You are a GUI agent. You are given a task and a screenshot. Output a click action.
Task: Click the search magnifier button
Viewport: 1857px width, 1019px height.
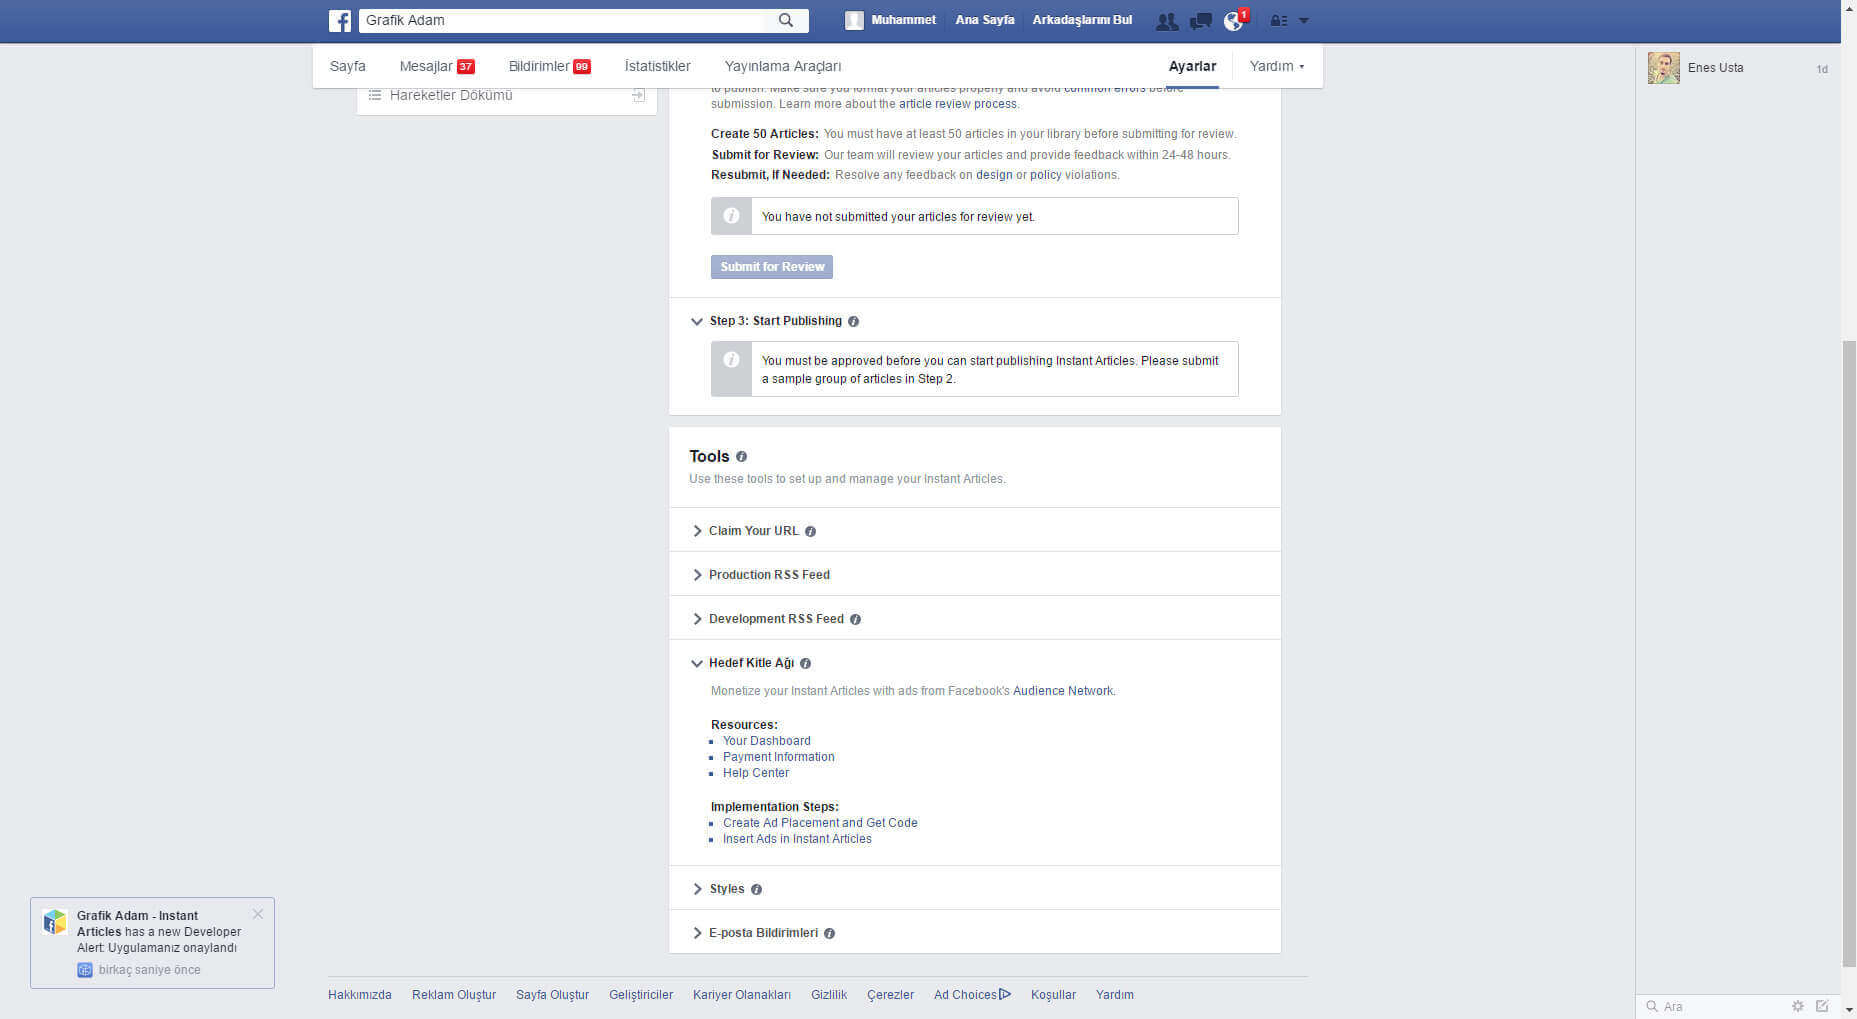tap(786, 20)
